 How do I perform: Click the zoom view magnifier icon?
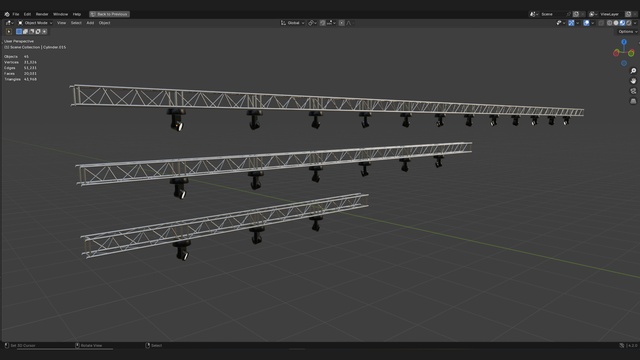coord(633,71)
